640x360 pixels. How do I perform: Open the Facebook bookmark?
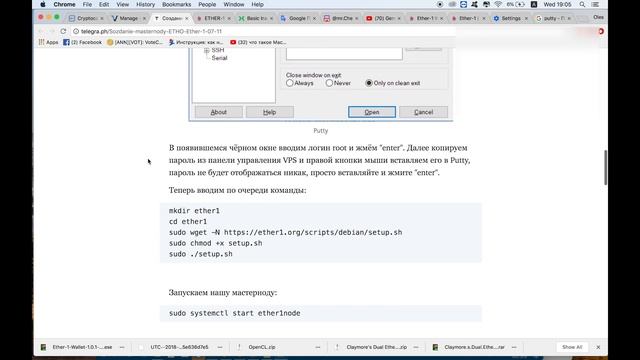(82, 42)
